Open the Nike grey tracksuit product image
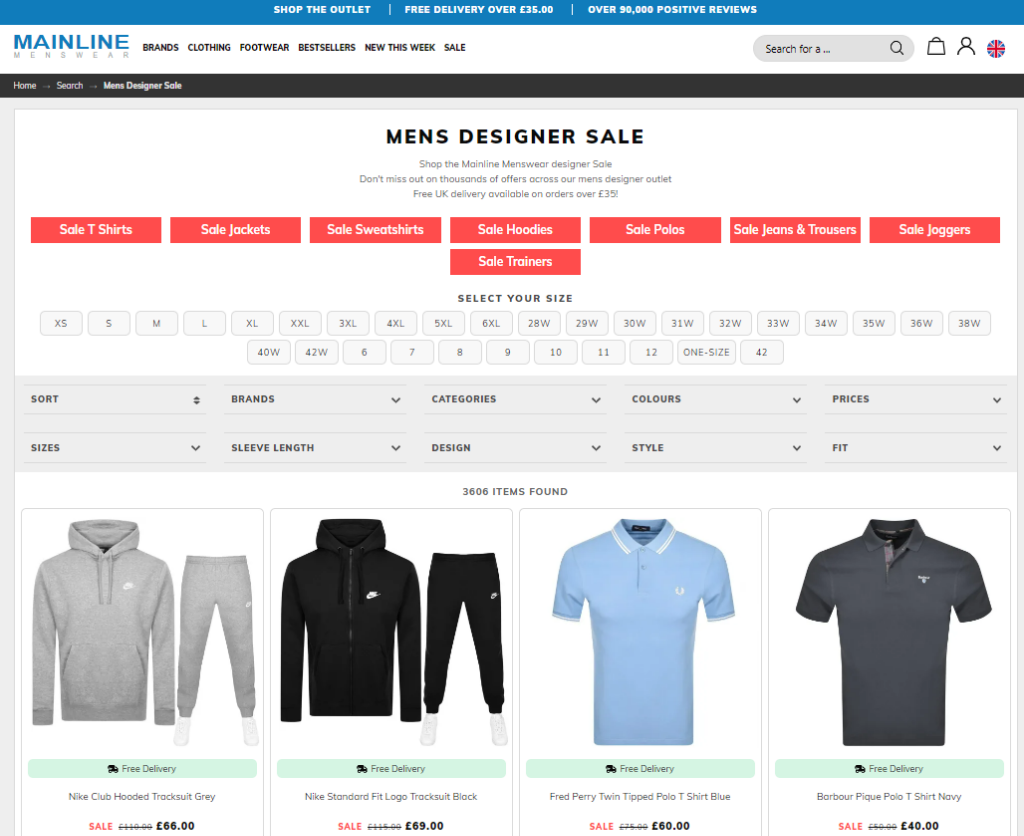This screenshot has width=1024, height=836. [x=143, y=632]
